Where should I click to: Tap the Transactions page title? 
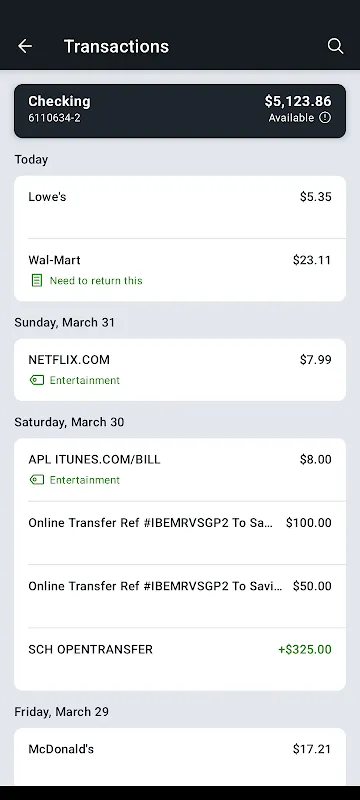point(116,46)
